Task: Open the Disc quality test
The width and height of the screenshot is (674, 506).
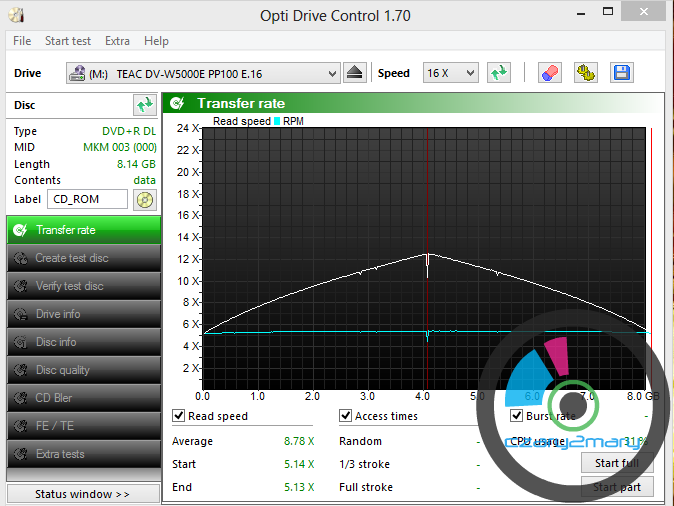Action: click(83, 370)
